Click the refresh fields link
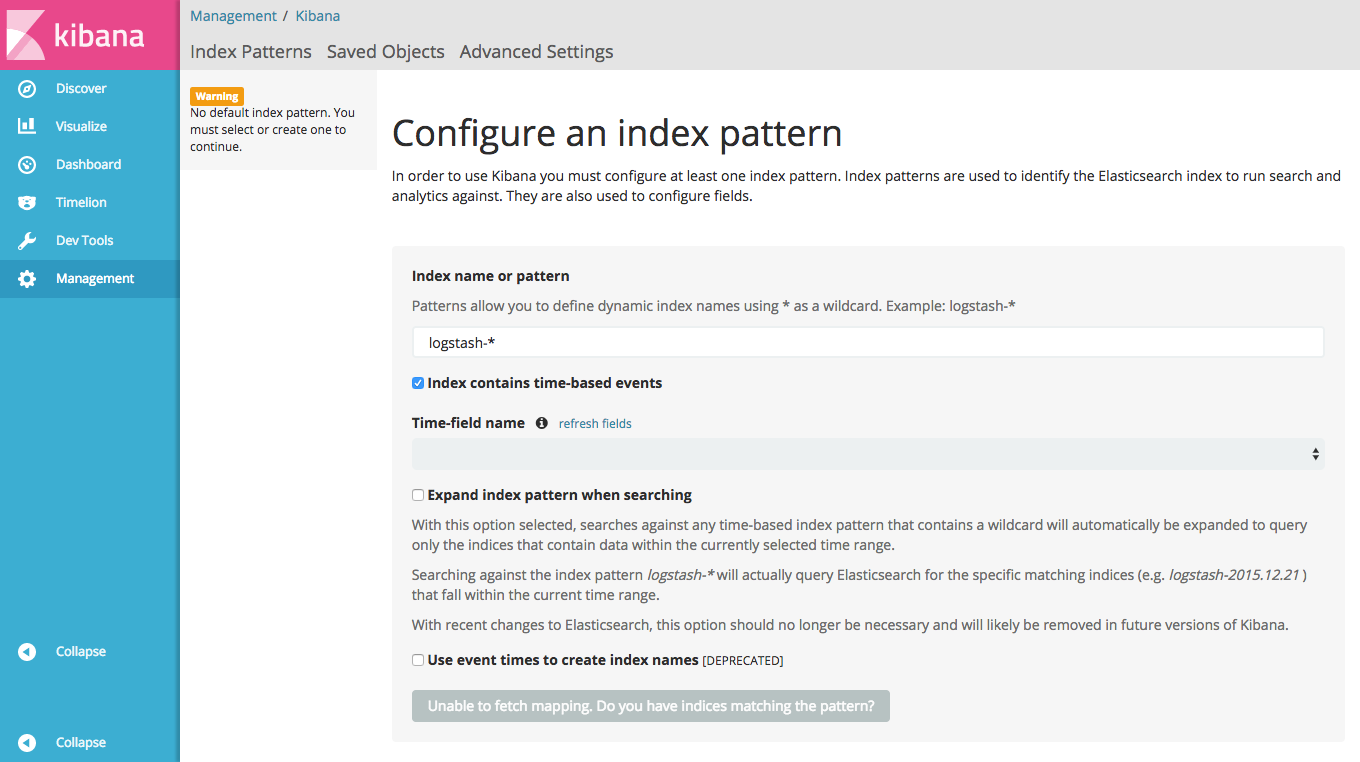The image size is (1360, 762). (x=595, y=424)
